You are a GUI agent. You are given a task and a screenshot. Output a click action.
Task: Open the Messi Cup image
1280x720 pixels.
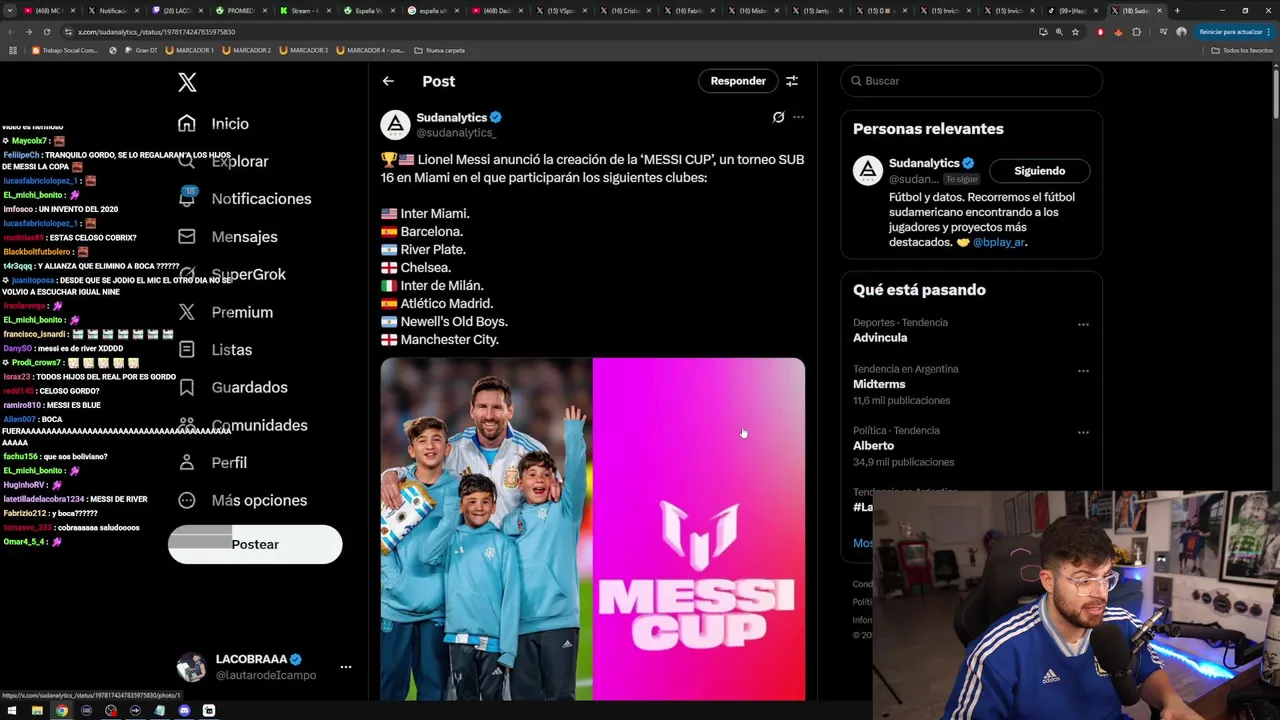(x=592, y=530)
